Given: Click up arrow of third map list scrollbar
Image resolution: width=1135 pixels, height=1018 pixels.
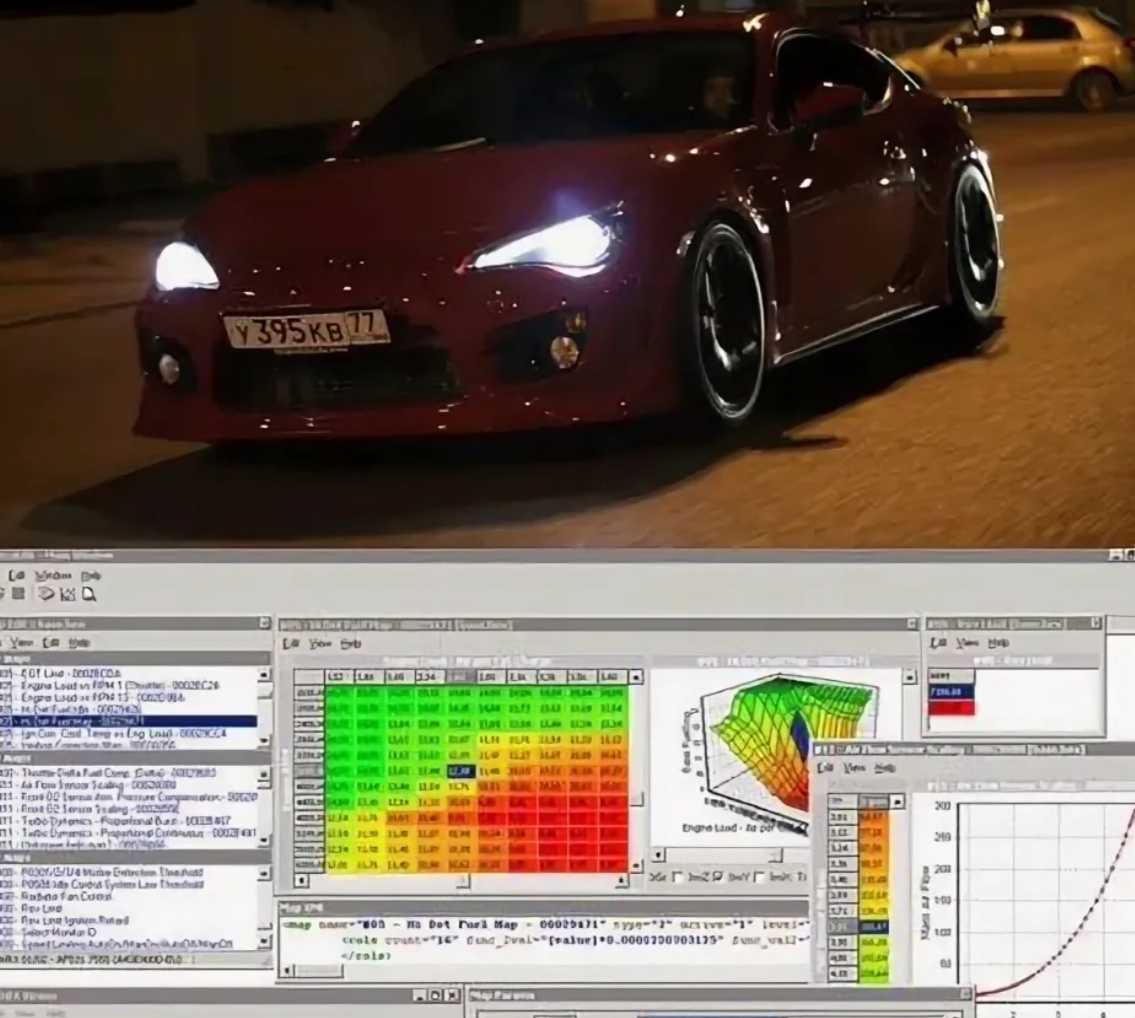Looking at the screenshot, I should tap(264, 874).
